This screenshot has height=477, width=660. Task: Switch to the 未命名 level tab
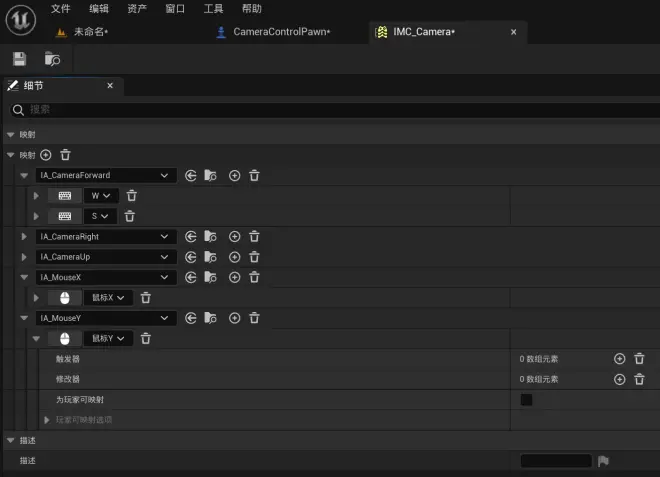[x=82, y=32]
